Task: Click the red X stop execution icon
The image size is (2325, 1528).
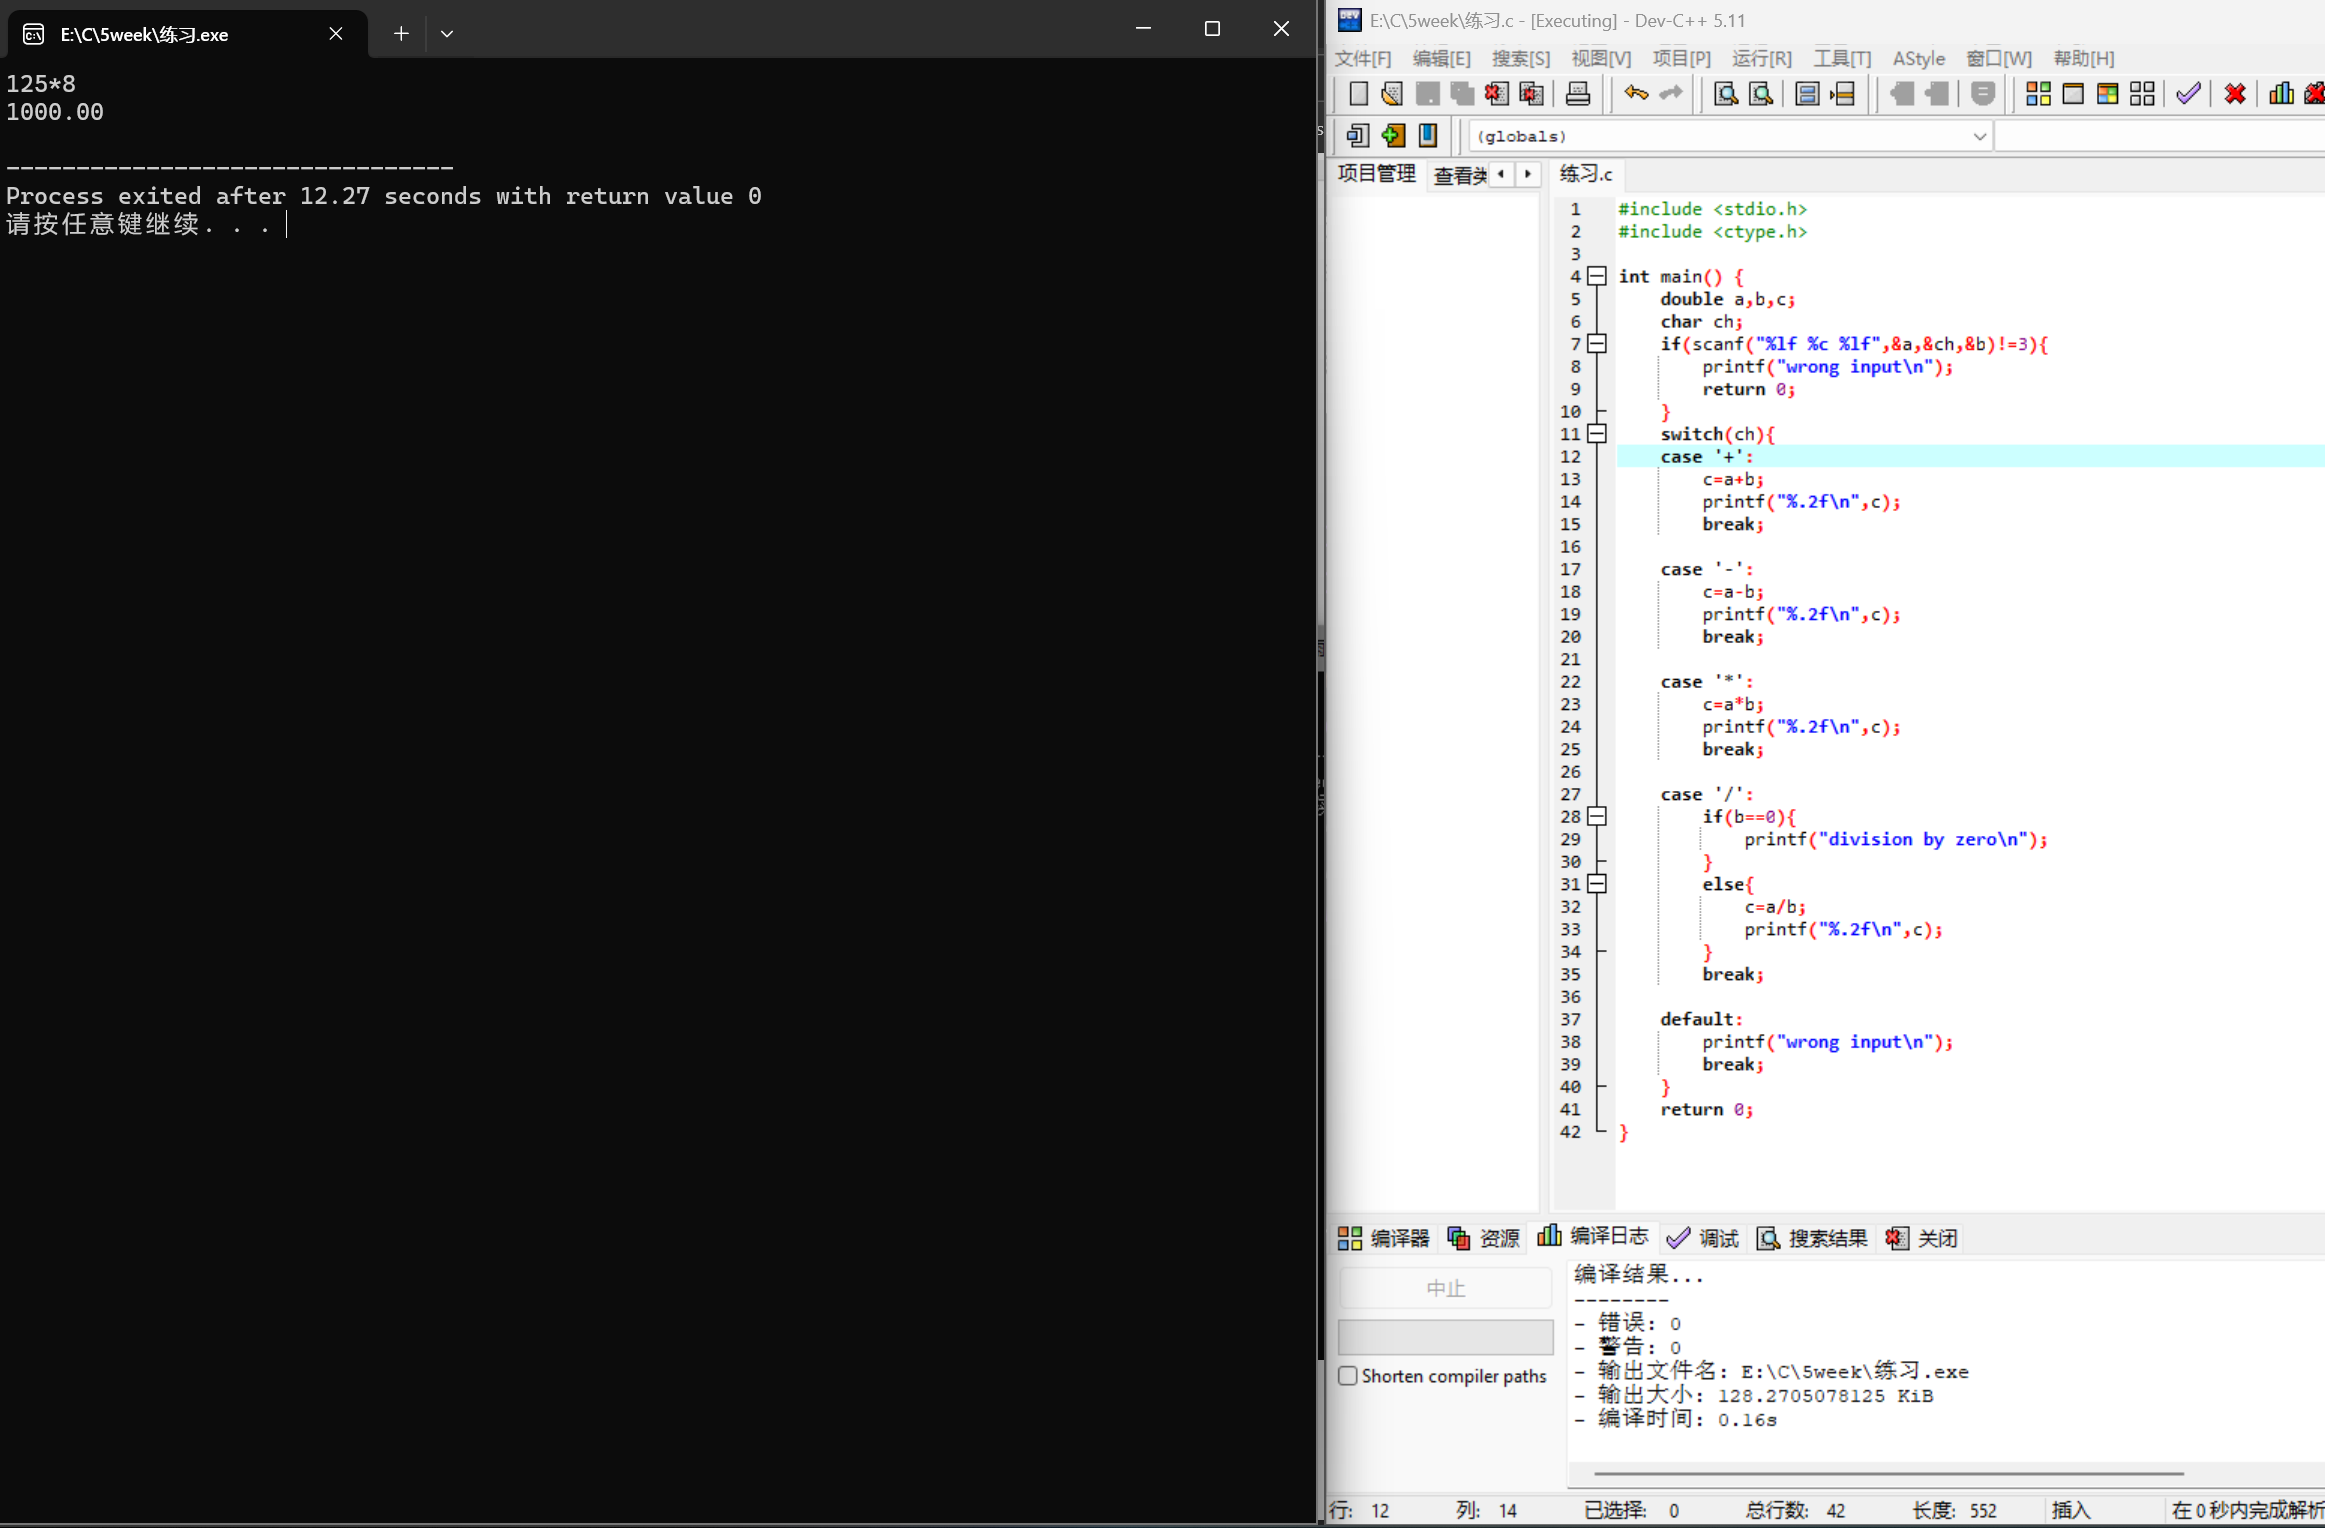Action: (x=2235, y=94)
